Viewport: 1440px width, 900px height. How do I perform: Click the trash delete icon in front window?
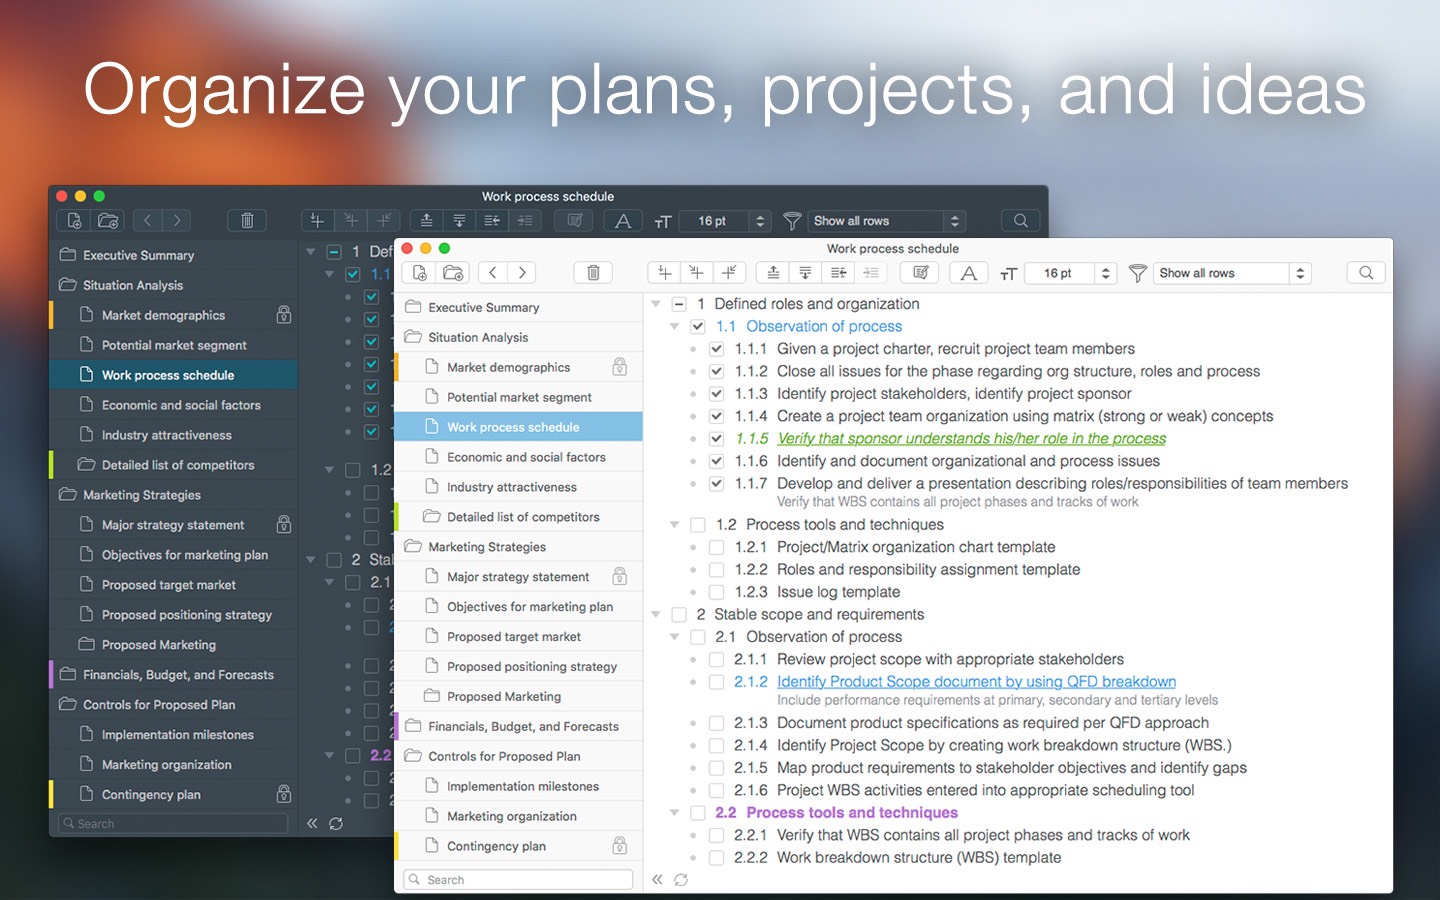point(593,273)
